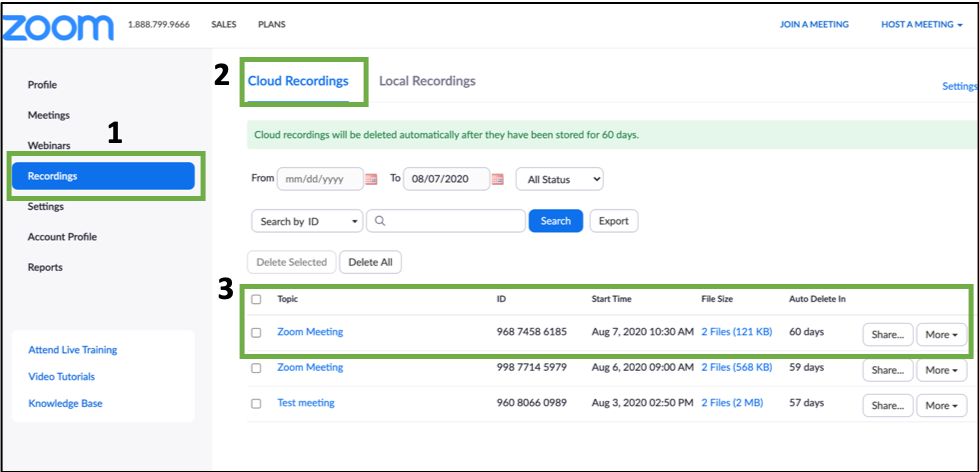The width and height of the screenshot is (979, 472).
Task: Click the File Size column header
Action: click(717, 299)
